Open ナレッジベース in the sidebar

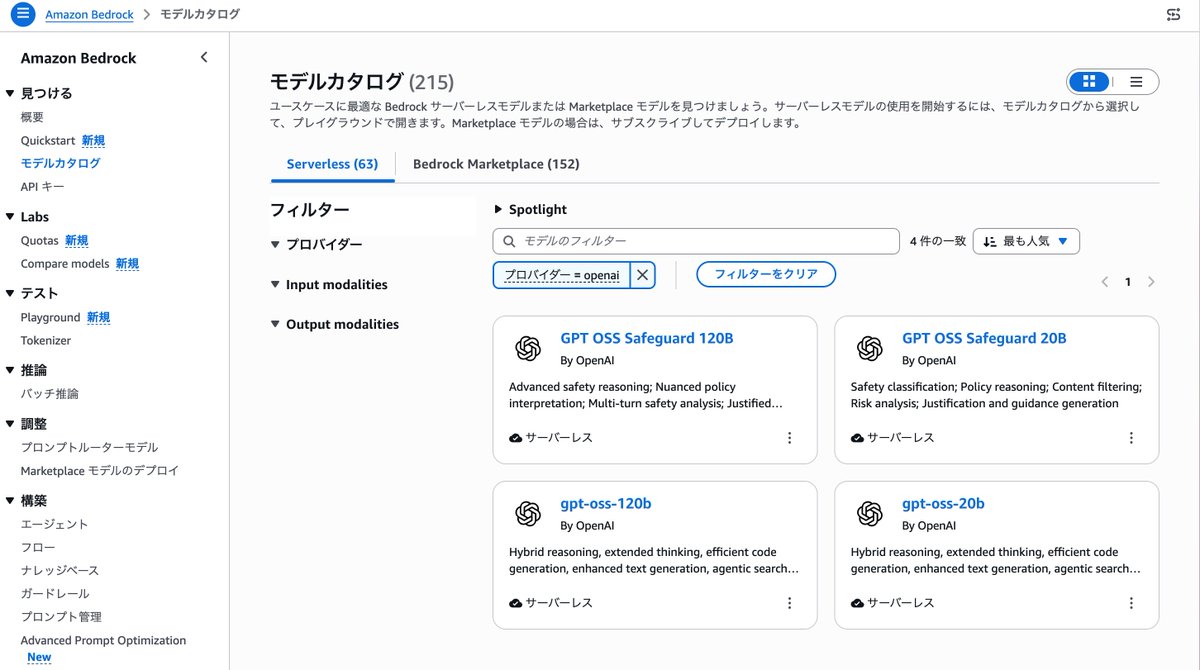click(60, 570)
